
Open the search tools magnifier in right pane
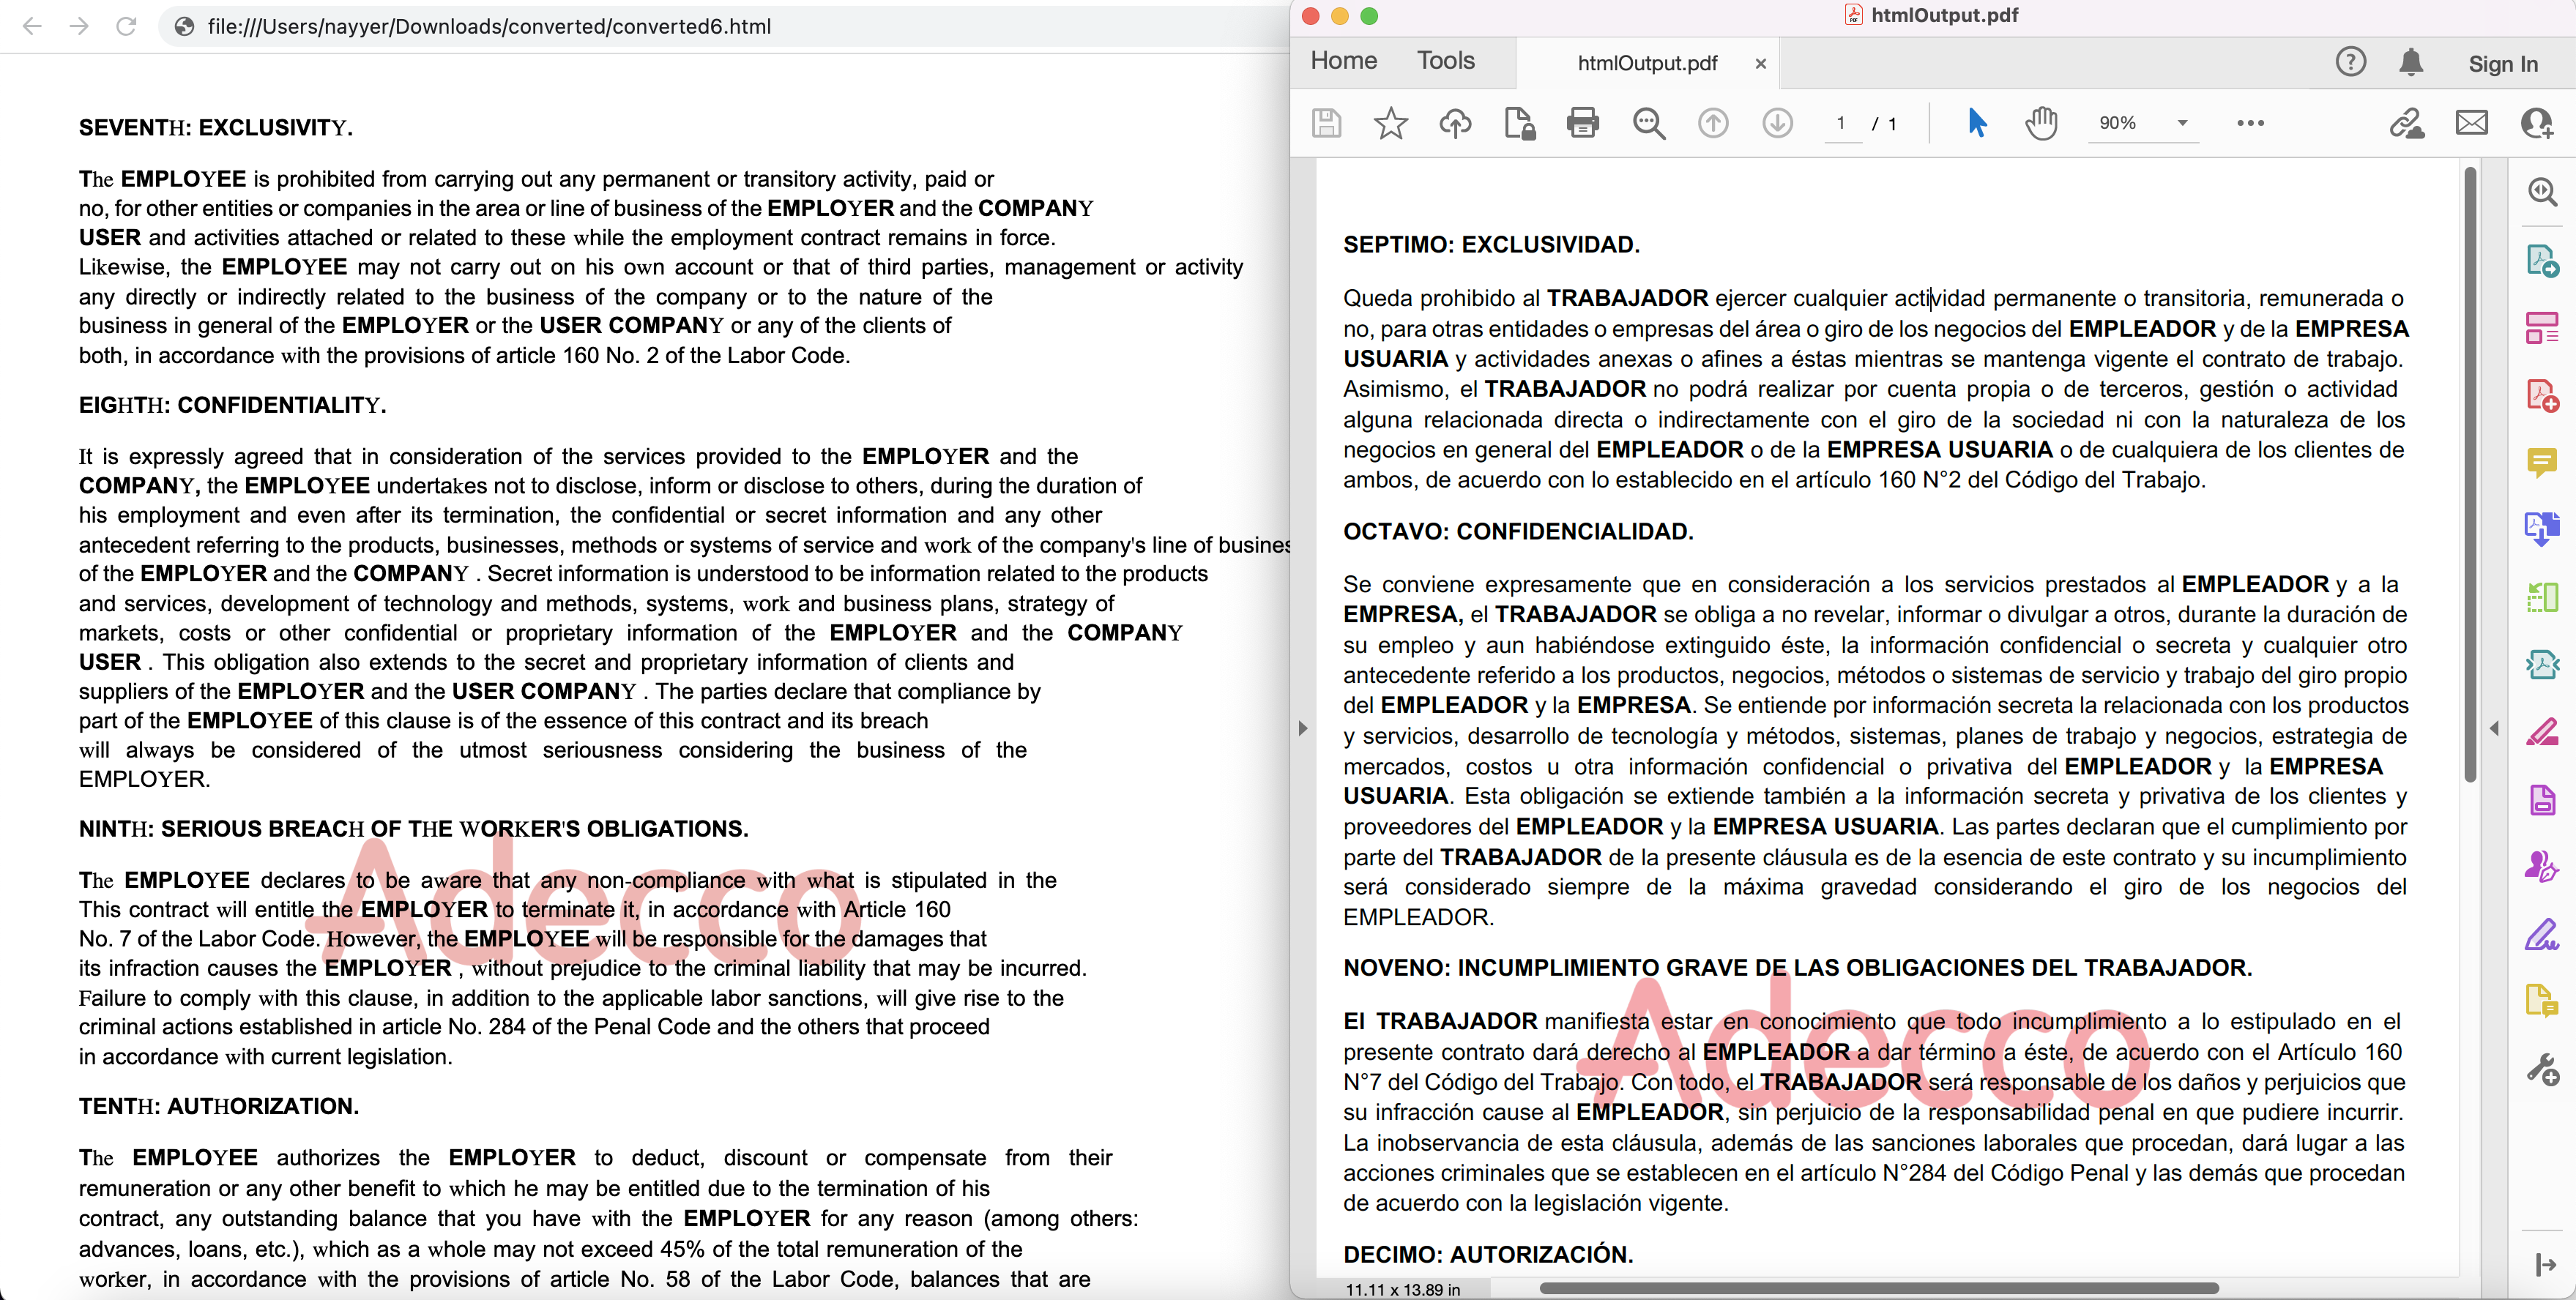click(2542, 192)
